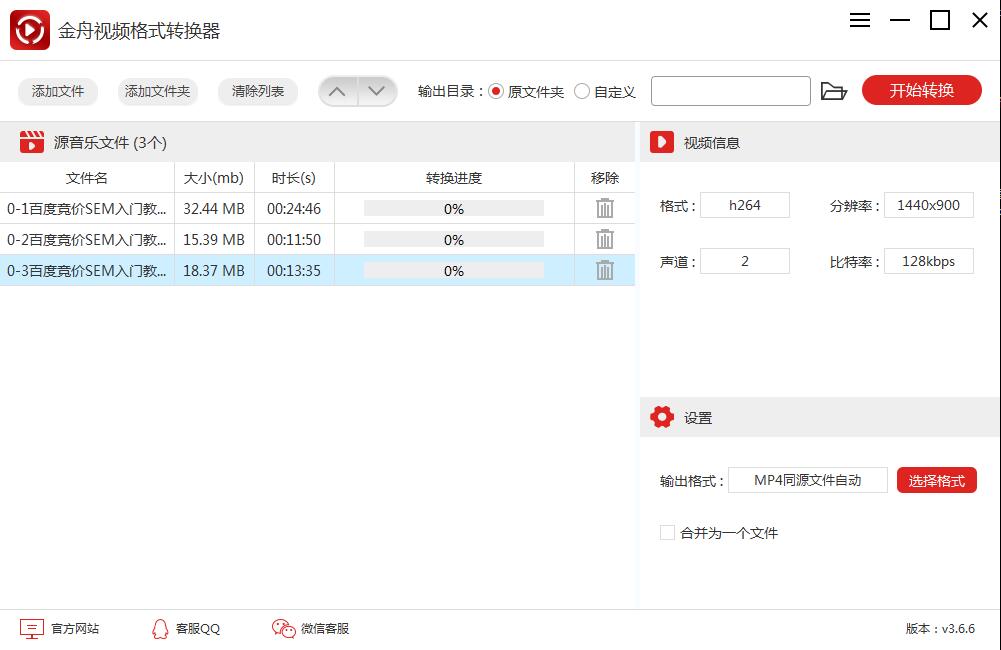This screenshot has width=1001, height=650.
Task: Click the source files clapperboard icon
Action: point(32,142)
